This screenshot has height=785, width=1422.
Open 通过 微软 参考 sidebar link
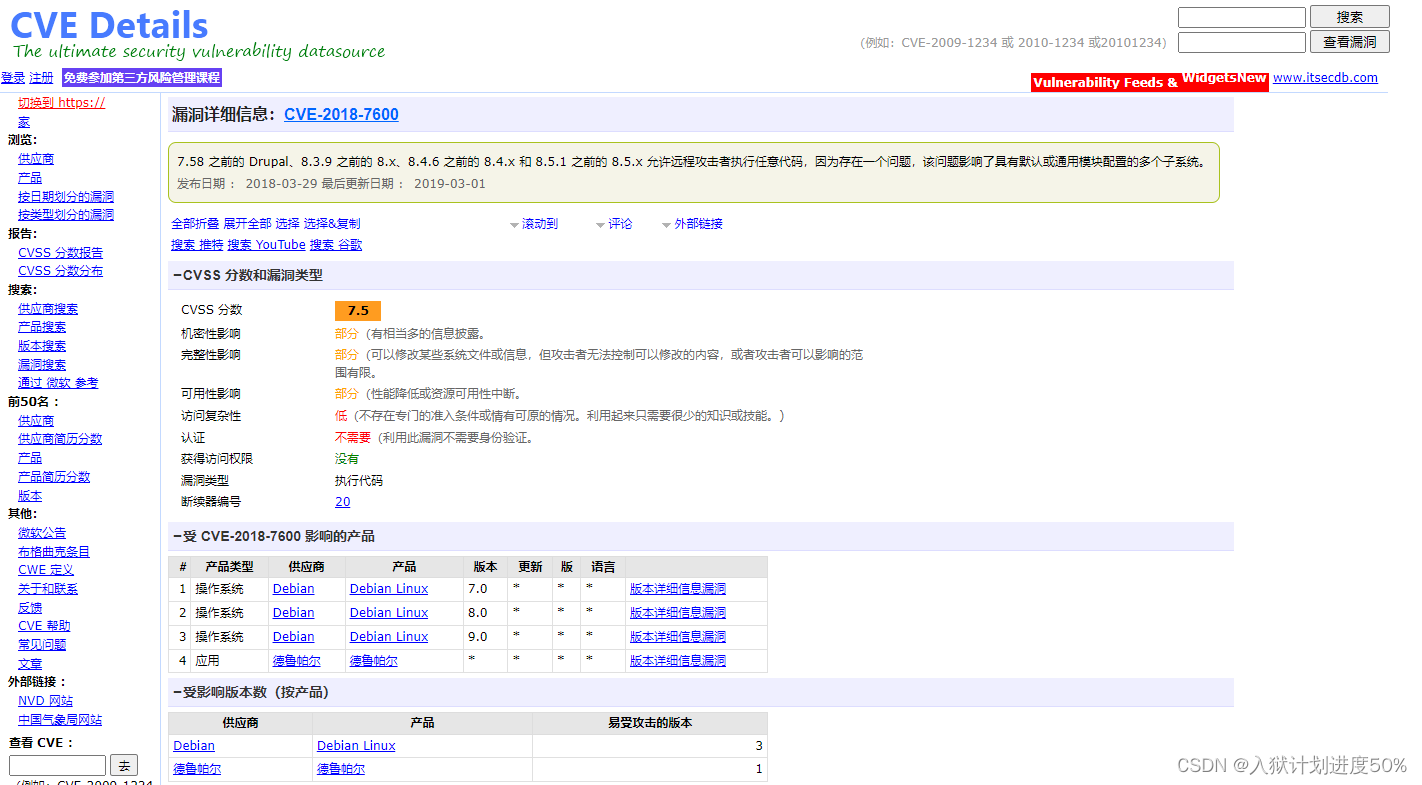(x=58, y=383)
